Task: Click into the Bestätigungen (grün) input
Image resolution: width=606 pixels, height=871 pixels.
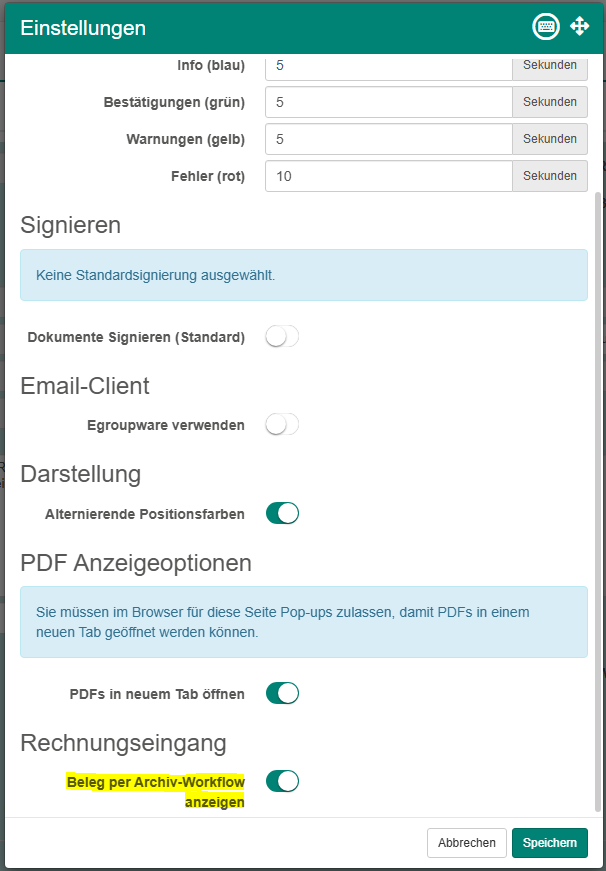Action: coord(389,102)
